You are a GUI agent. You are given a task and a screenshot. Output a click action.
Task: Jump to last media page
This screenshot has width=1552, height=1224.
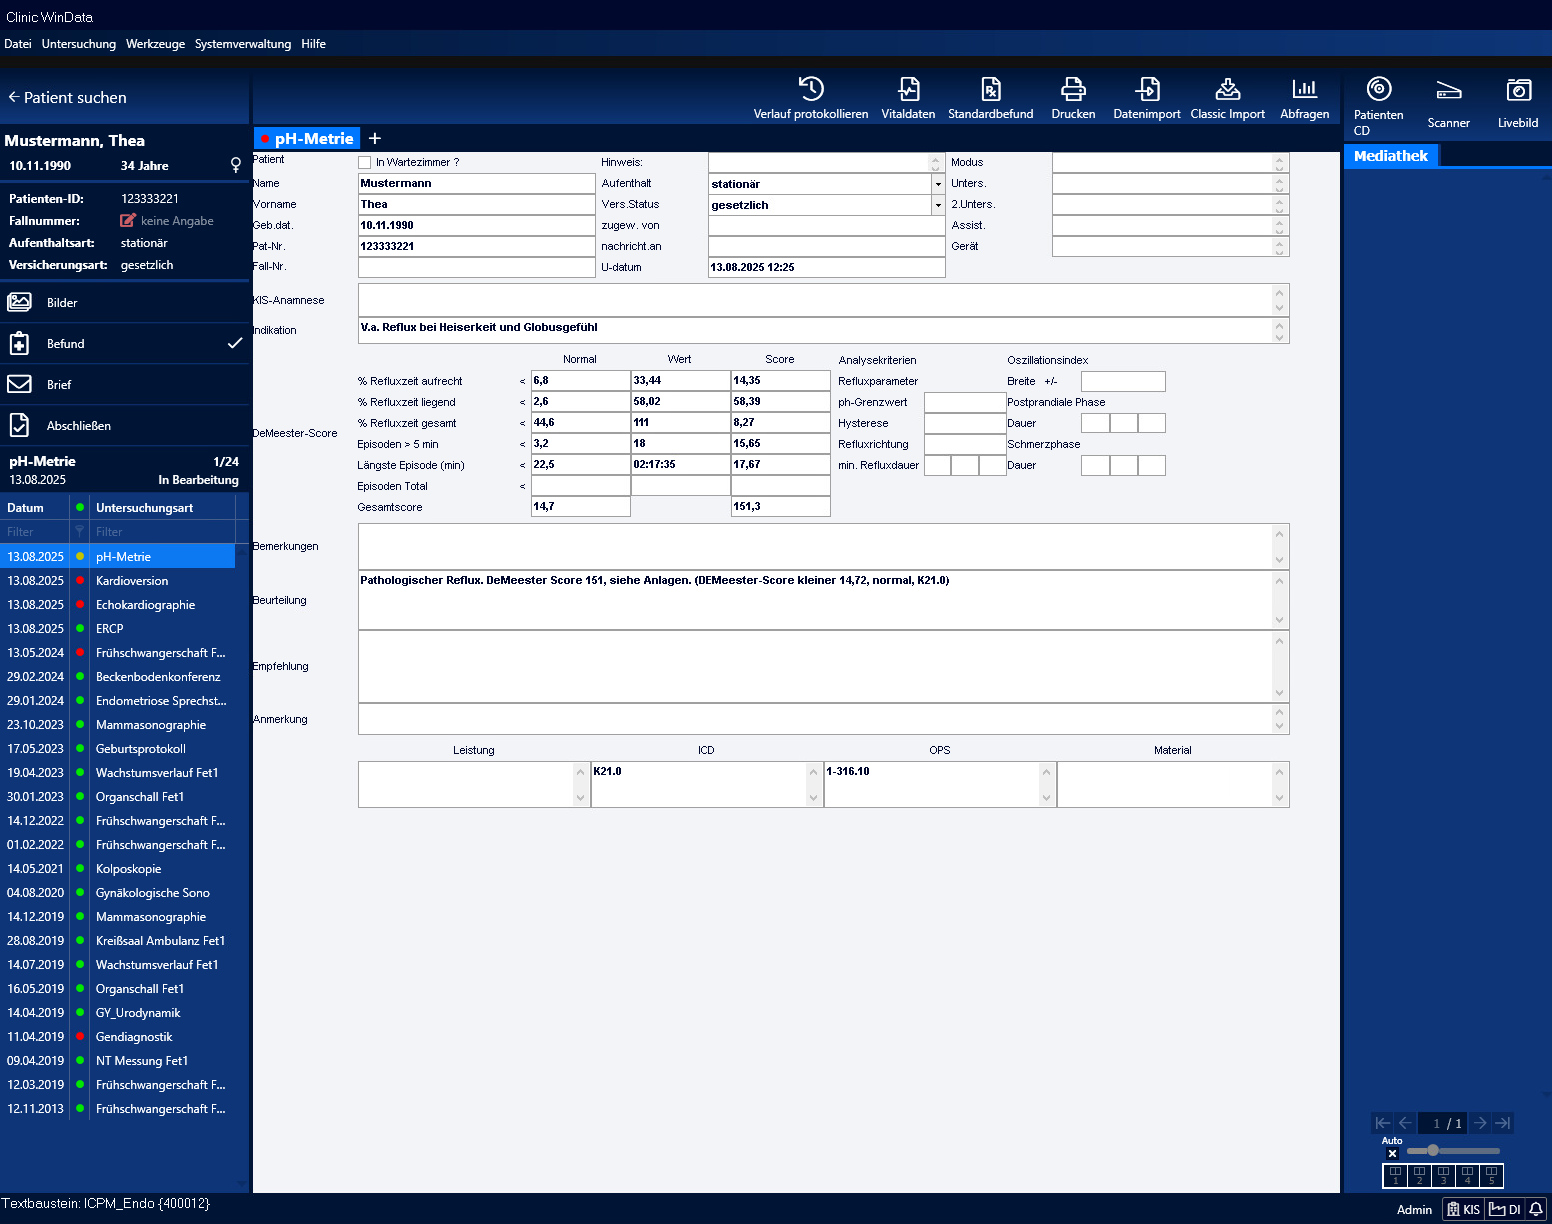[x=1502, y=1123]
